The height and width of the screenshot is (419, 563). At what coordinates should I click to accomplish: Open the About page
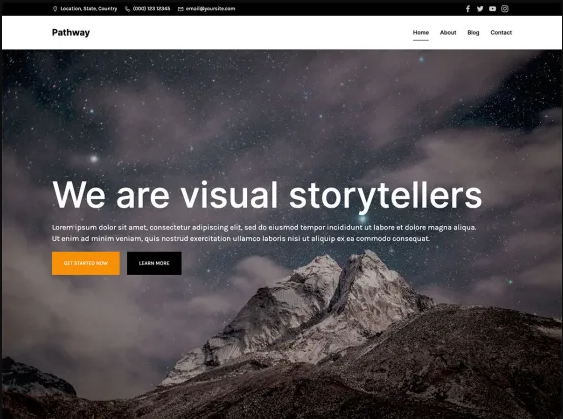tap(448, 32)
